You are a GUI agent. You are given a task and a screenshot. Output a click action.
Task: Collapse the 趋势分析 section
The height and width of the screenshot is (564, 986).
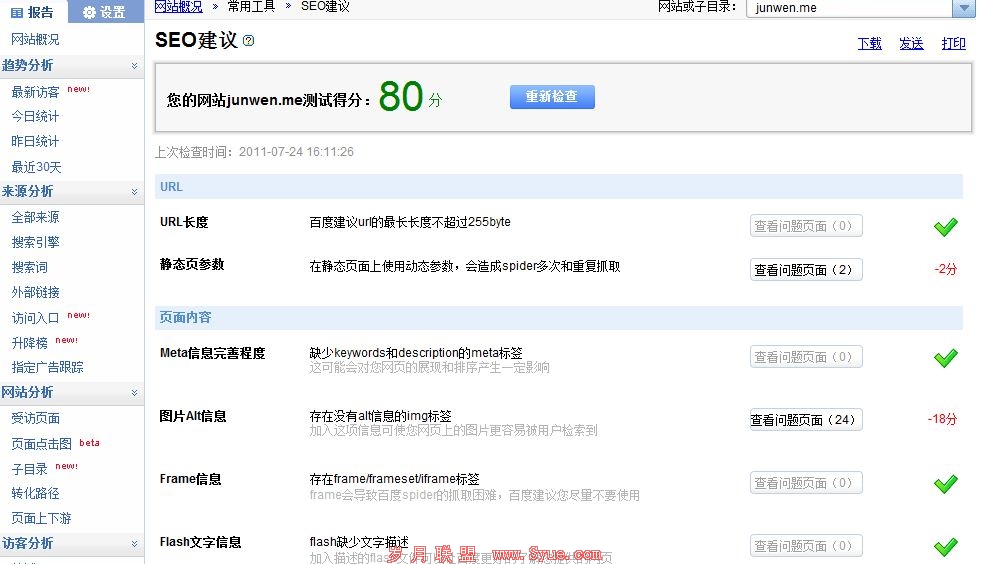click(x=134, y=66)
